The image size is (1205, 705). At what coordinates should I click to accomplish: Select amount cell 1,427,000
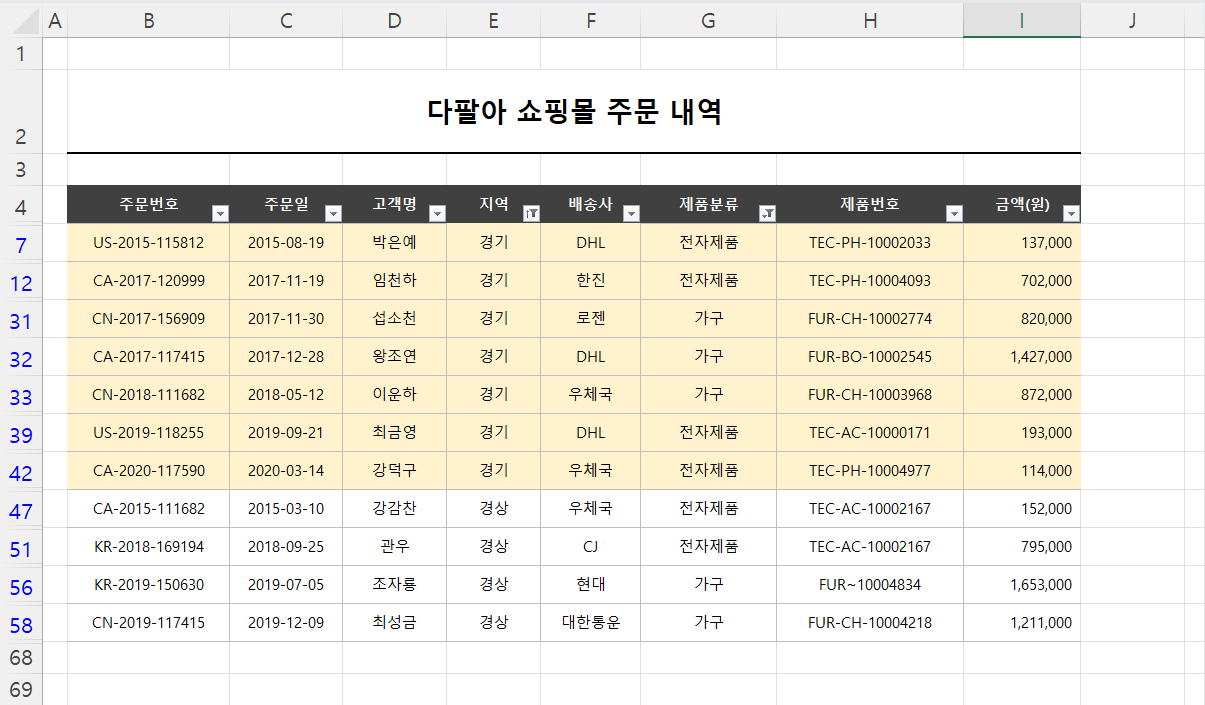(1022, 357)
